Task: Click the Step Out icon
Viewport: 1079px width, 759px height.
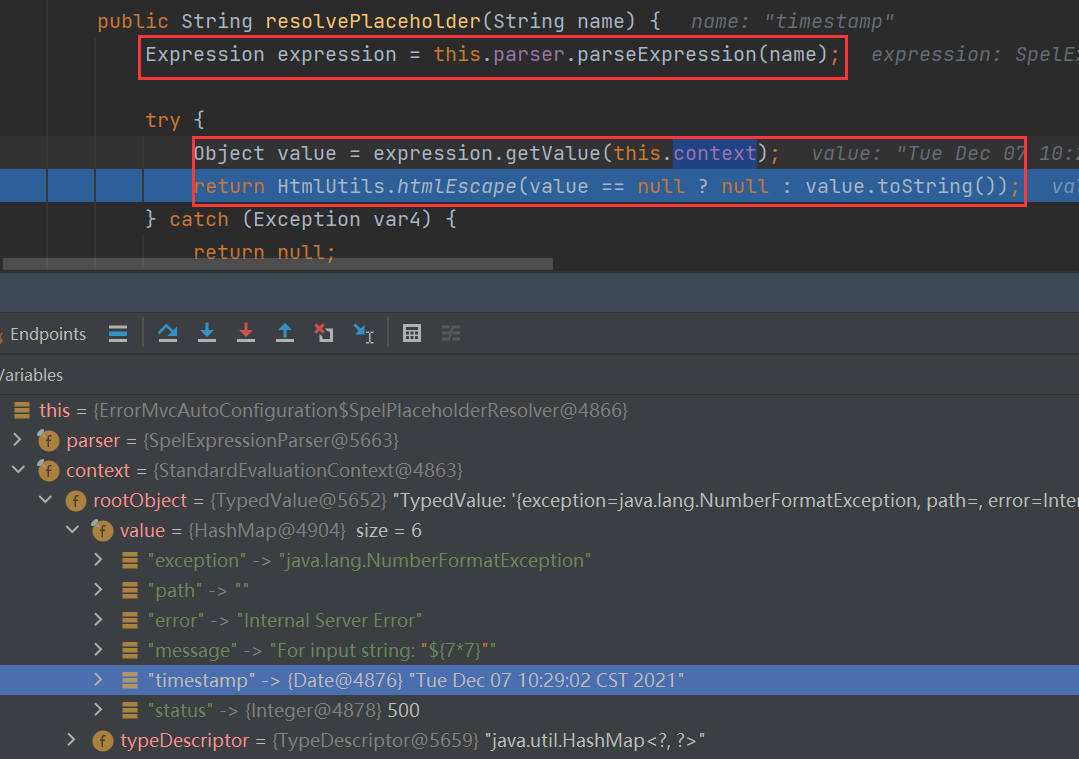Action: pos(285,333)
